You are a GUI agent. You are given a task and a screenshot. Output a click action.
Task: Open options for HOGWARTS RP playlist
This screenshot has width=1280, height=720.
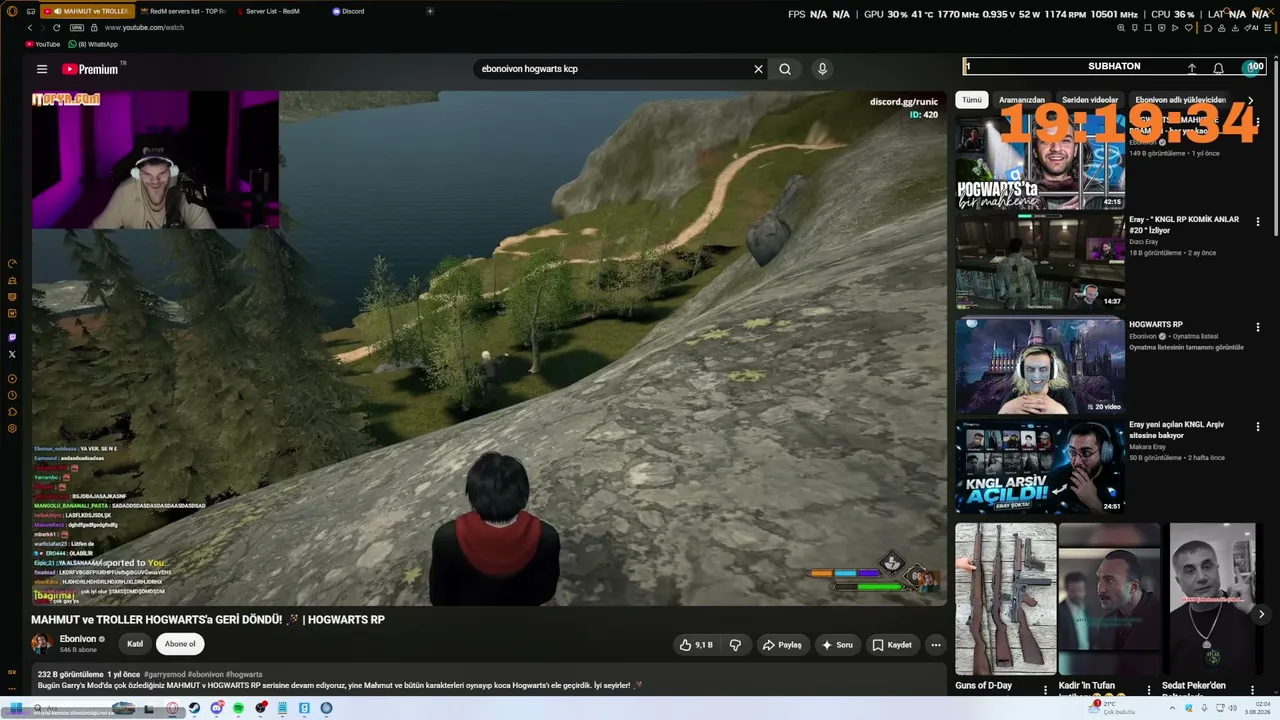pyautogui.click(x=1258, y=327)
